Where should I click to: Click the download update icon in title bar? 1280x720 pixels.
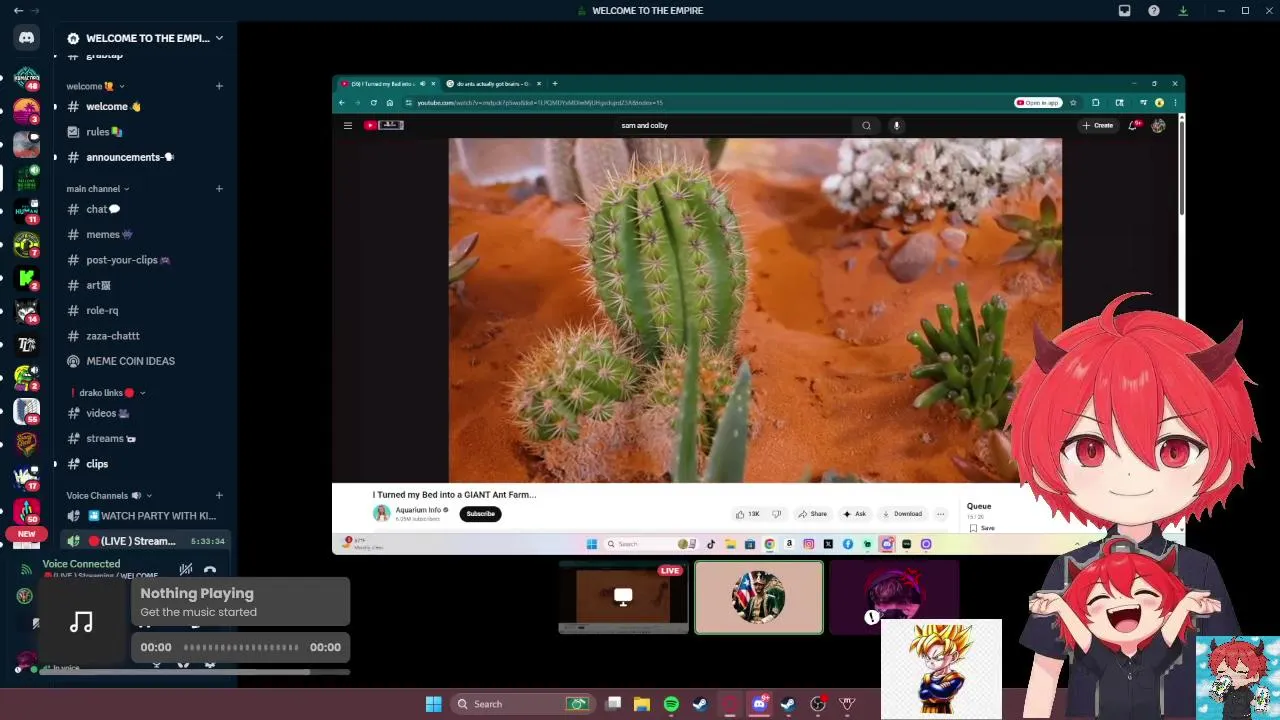(x=1183, y=10)
